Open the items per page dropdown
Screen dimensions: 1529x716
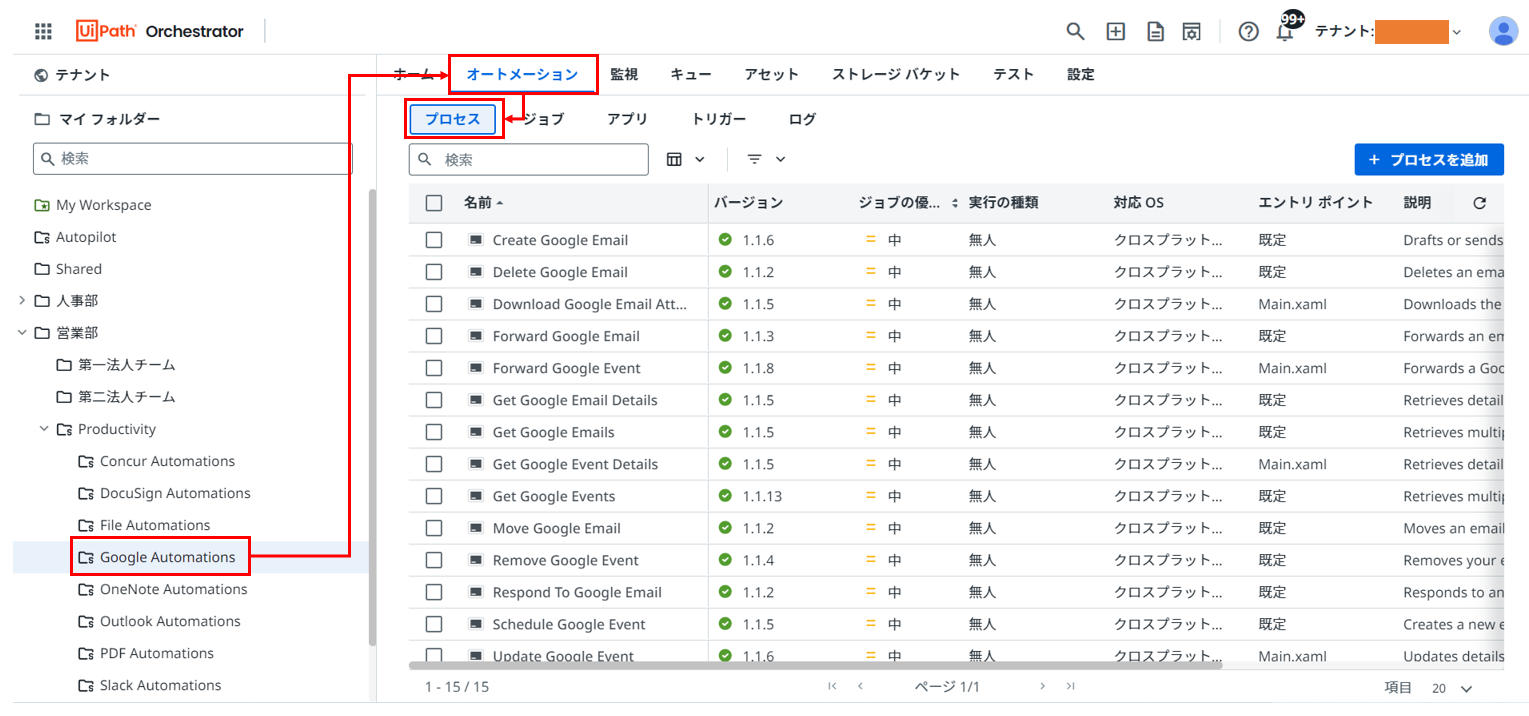tap(1453, 688)
